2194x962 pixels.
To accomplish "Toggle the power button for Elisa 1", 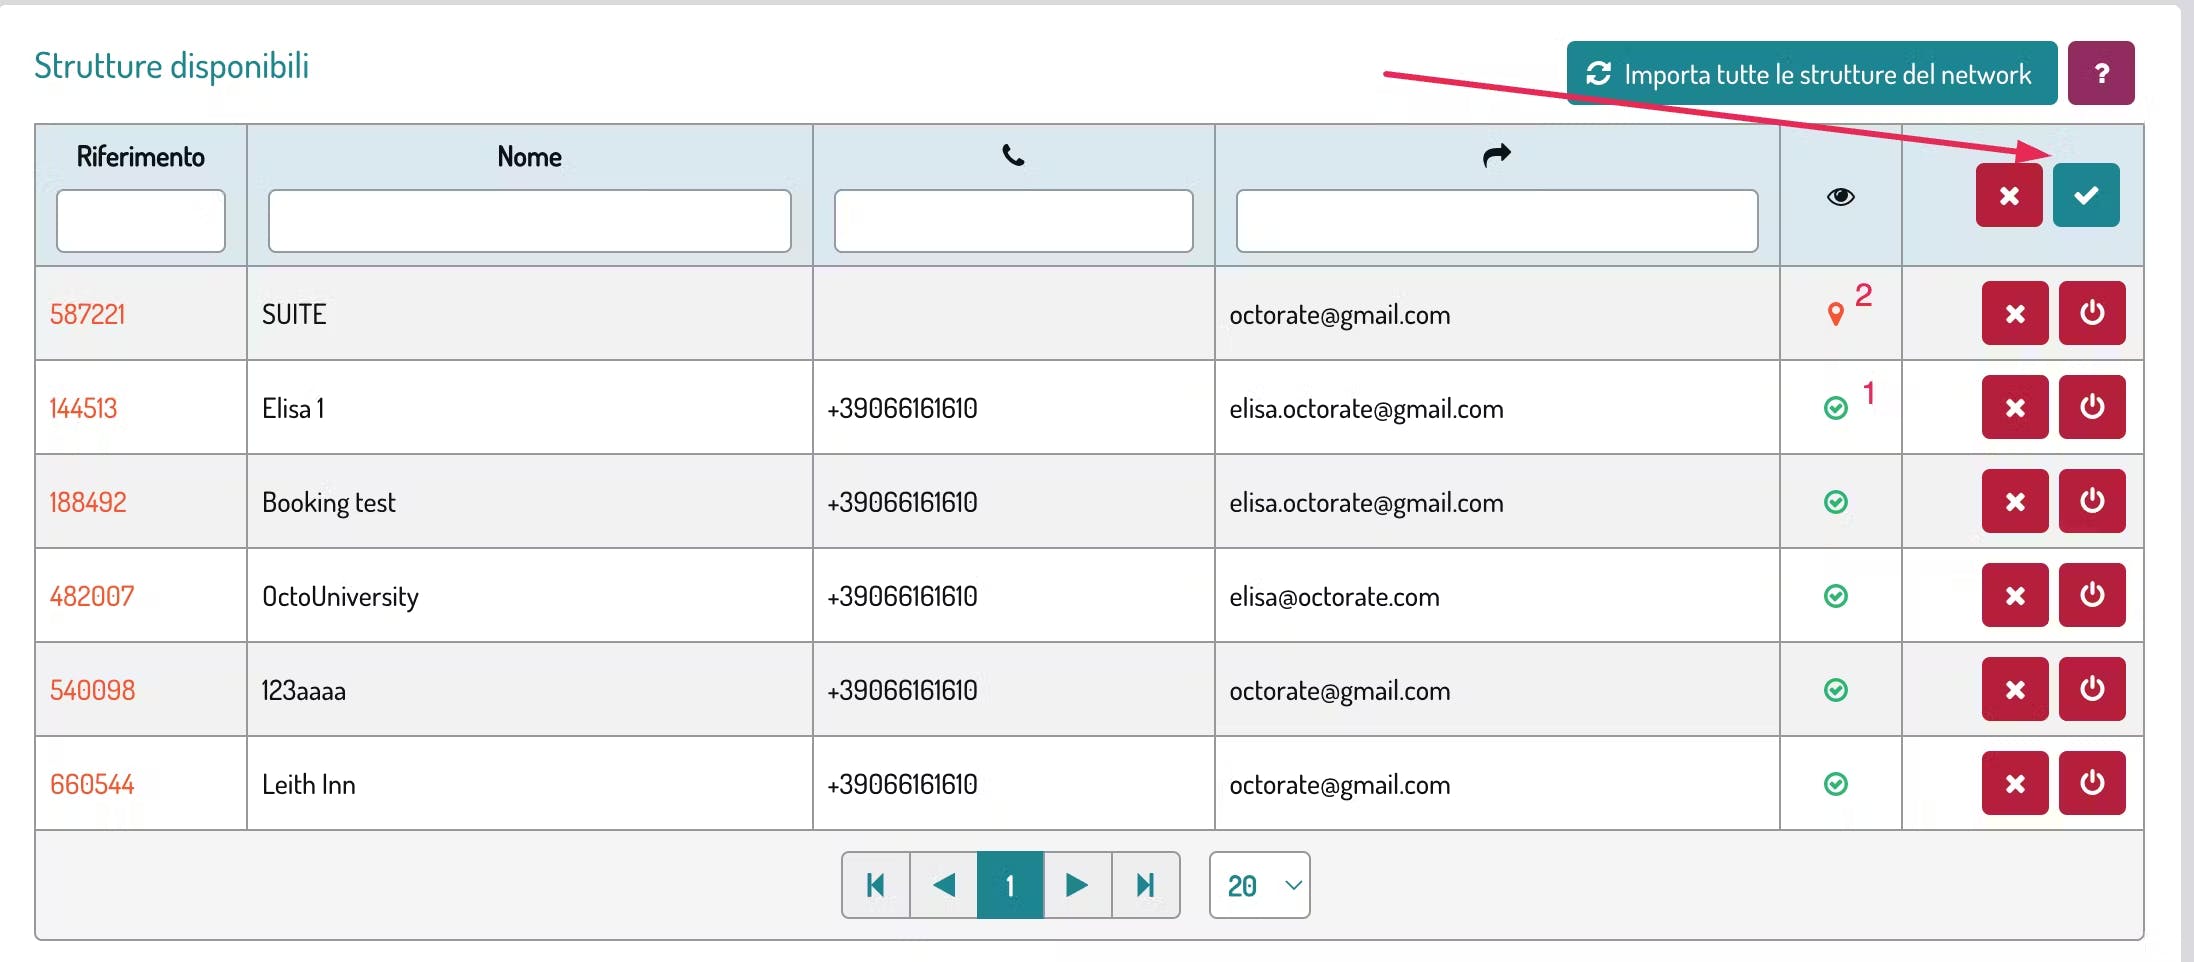I will pos(2092,407).
